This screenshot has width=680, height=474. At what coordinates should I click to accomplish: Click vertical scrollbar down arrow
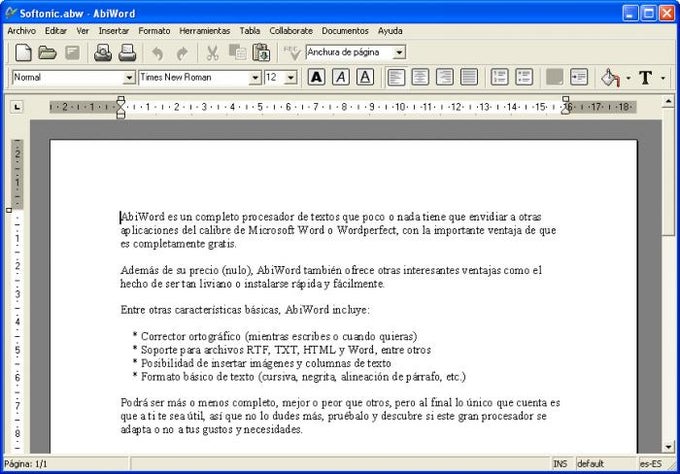(x=668, y=447)
